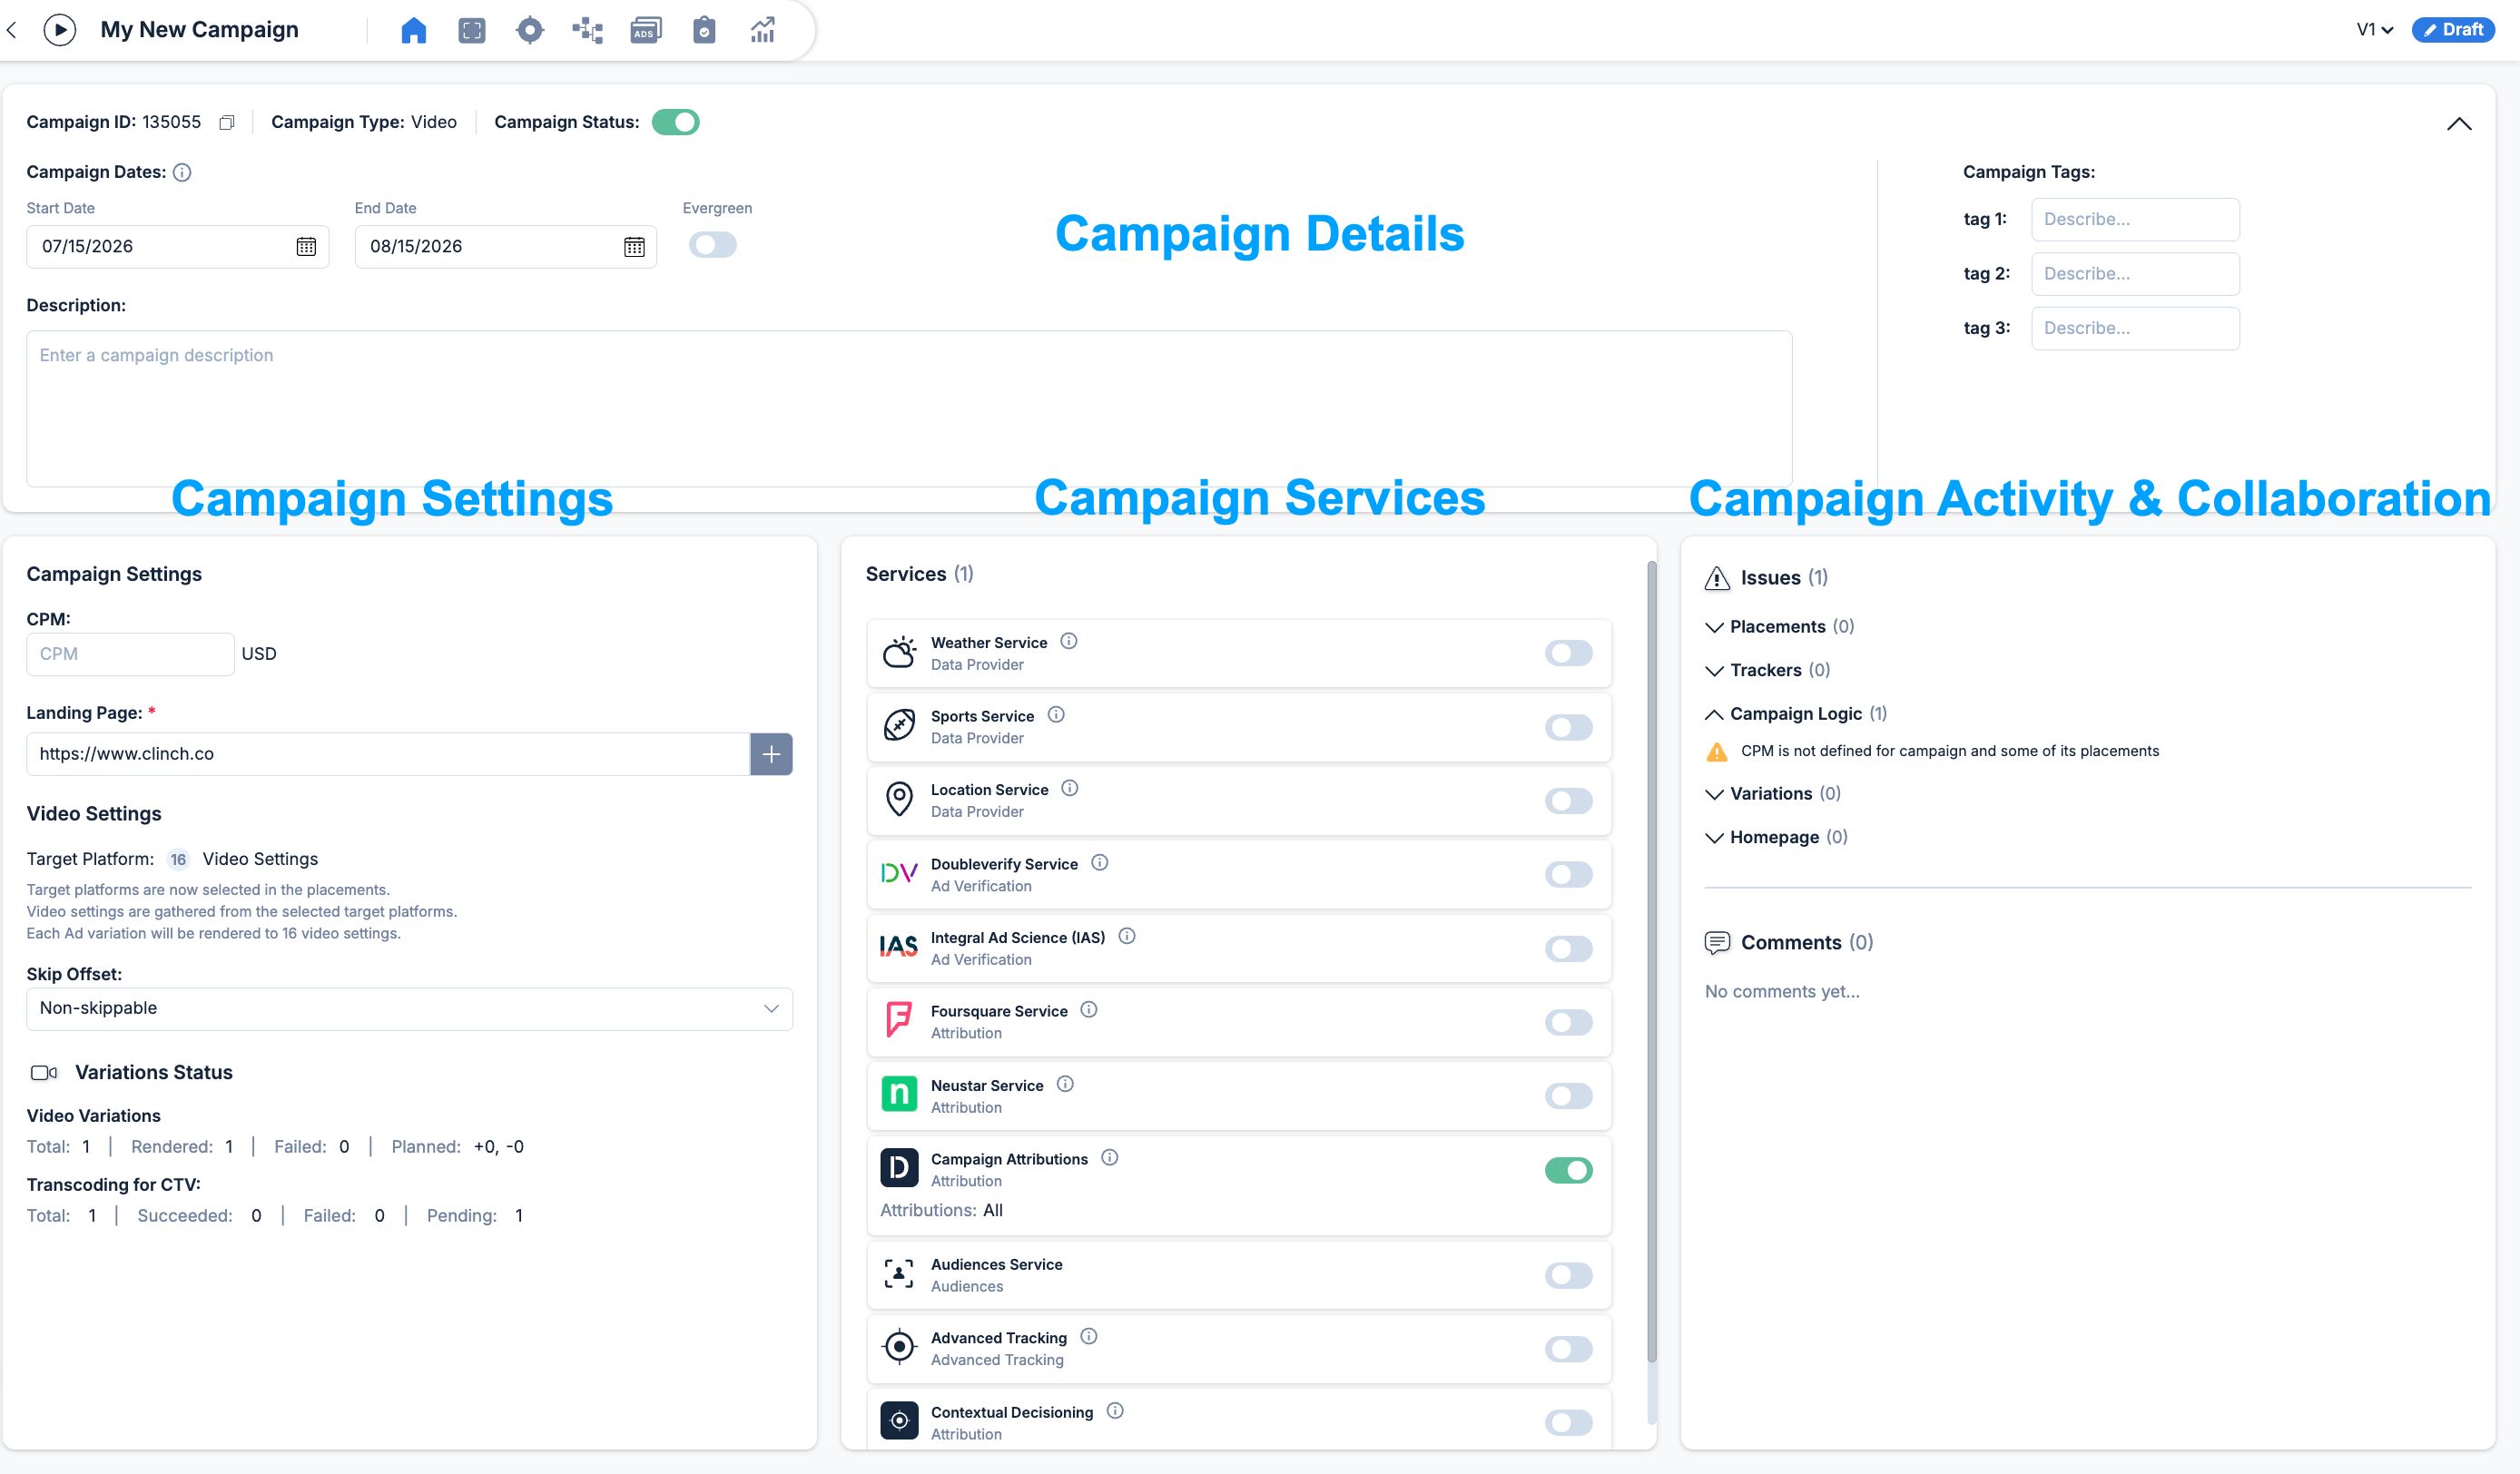Click info icon for Neustar Service
The image size is (2520, 1474).
[x=1066, y=1084]
